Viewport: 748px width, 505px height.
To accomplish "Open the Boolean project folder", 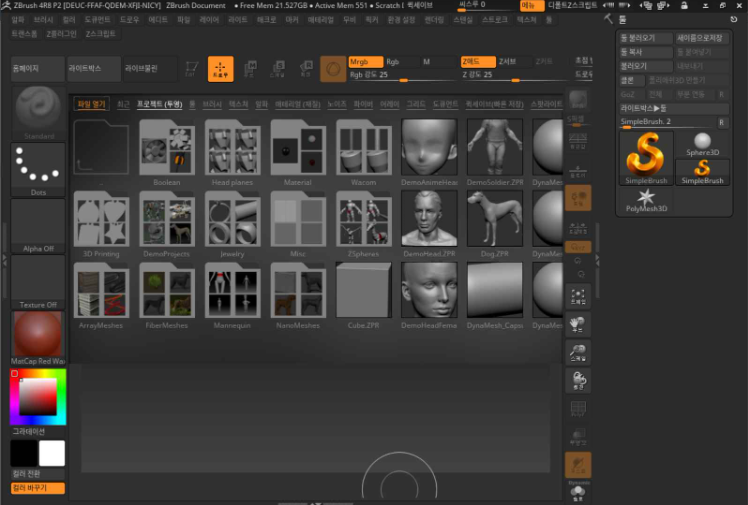I will [x=167, y=150].
